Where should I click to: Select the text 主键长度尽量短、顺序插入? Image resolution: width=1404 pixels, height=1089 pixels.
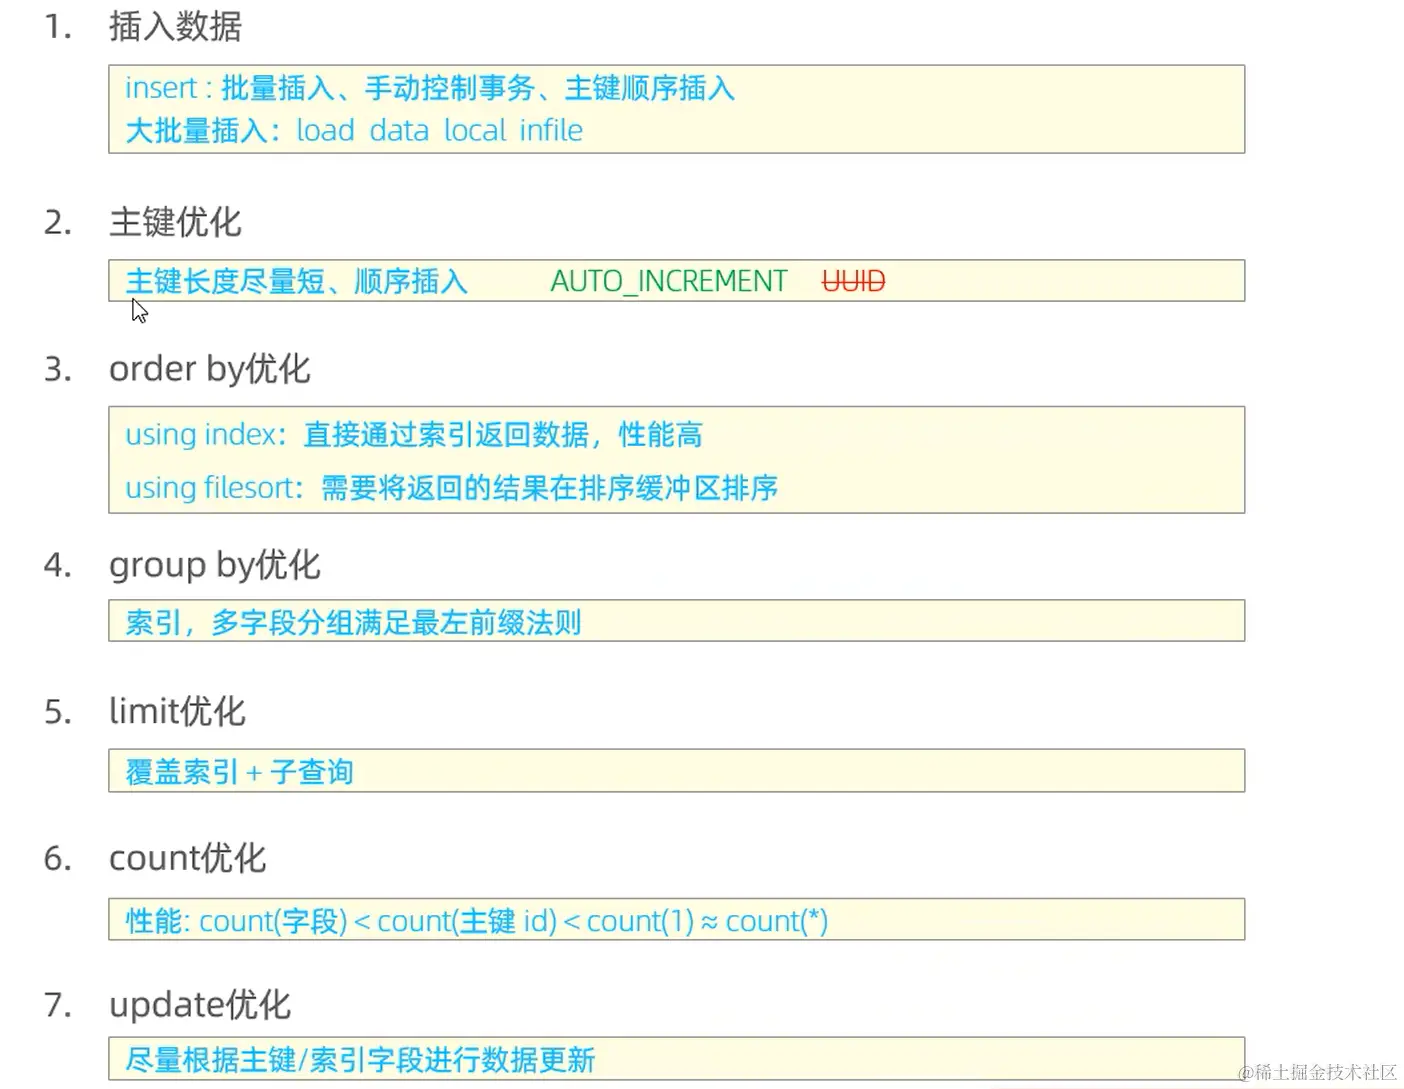pyautogui.click(x=297, y=281)
